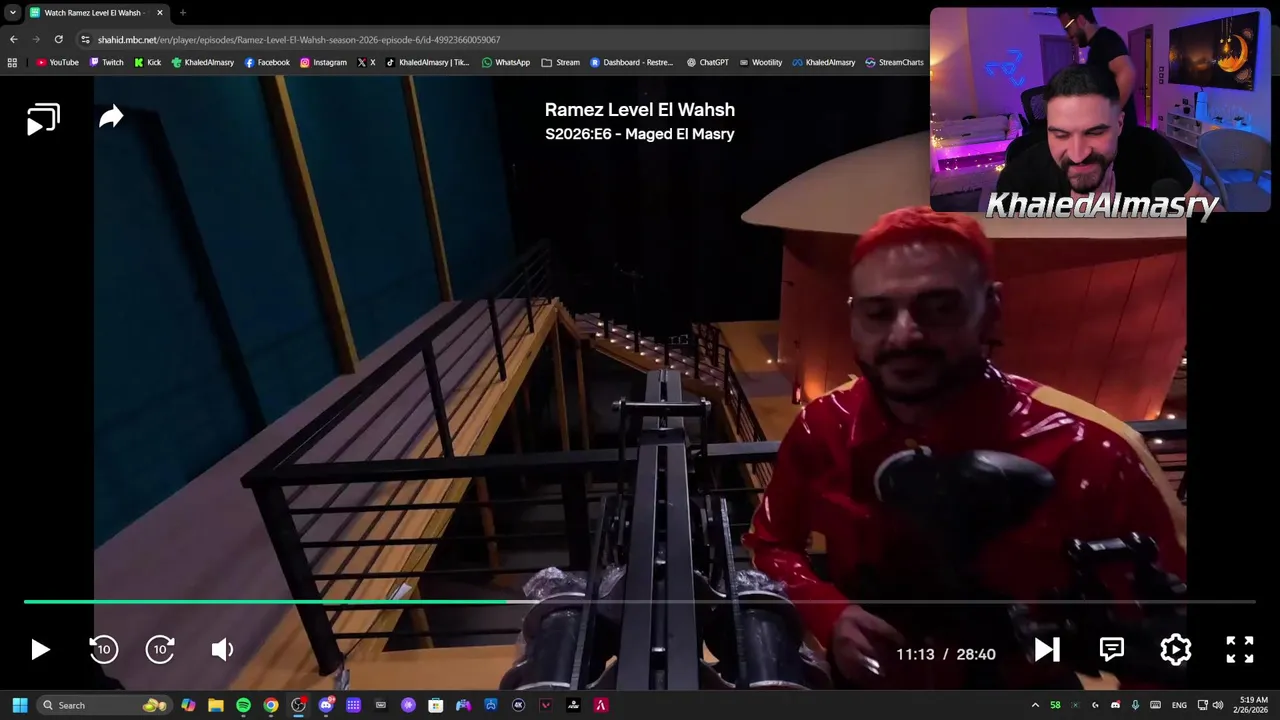Image resolution: width=1280 pixels, height=720 pixels.
Task: Mute the player volume speaker icon
Action: [x=222, y=650]
